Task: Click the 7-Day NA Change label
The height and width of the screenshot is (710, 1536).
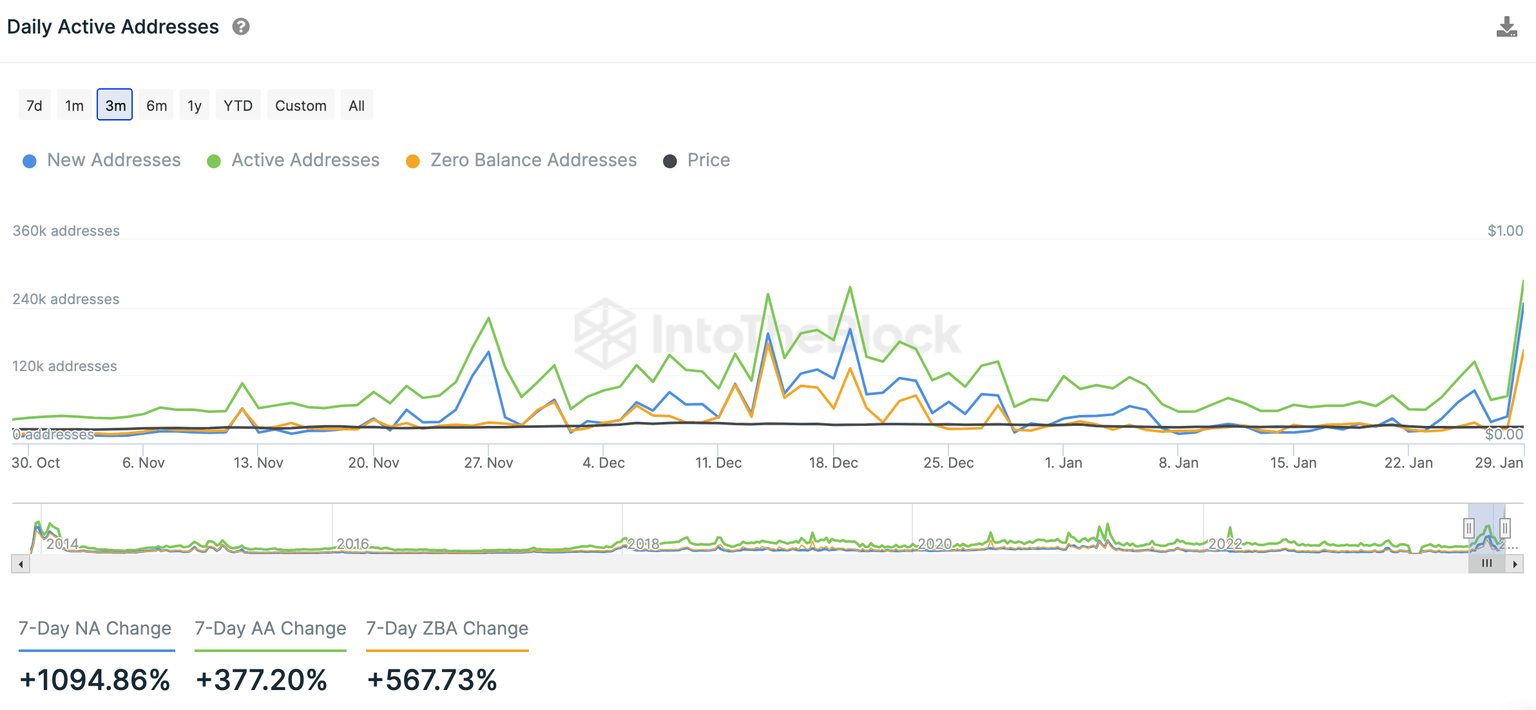Action: 95,629
